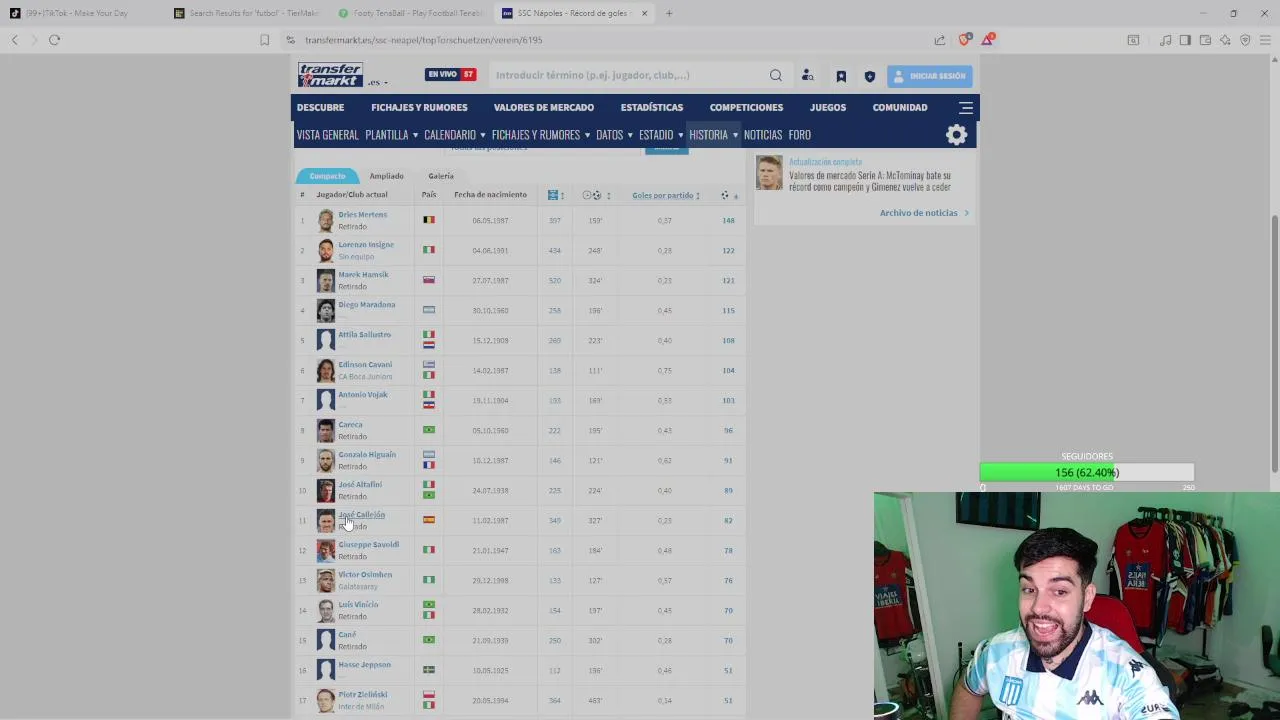Toggle the browser sidebar panel icon
Image resolution: width=1280 pixels, height=720 pixels.
click(x=1185, y=40)
